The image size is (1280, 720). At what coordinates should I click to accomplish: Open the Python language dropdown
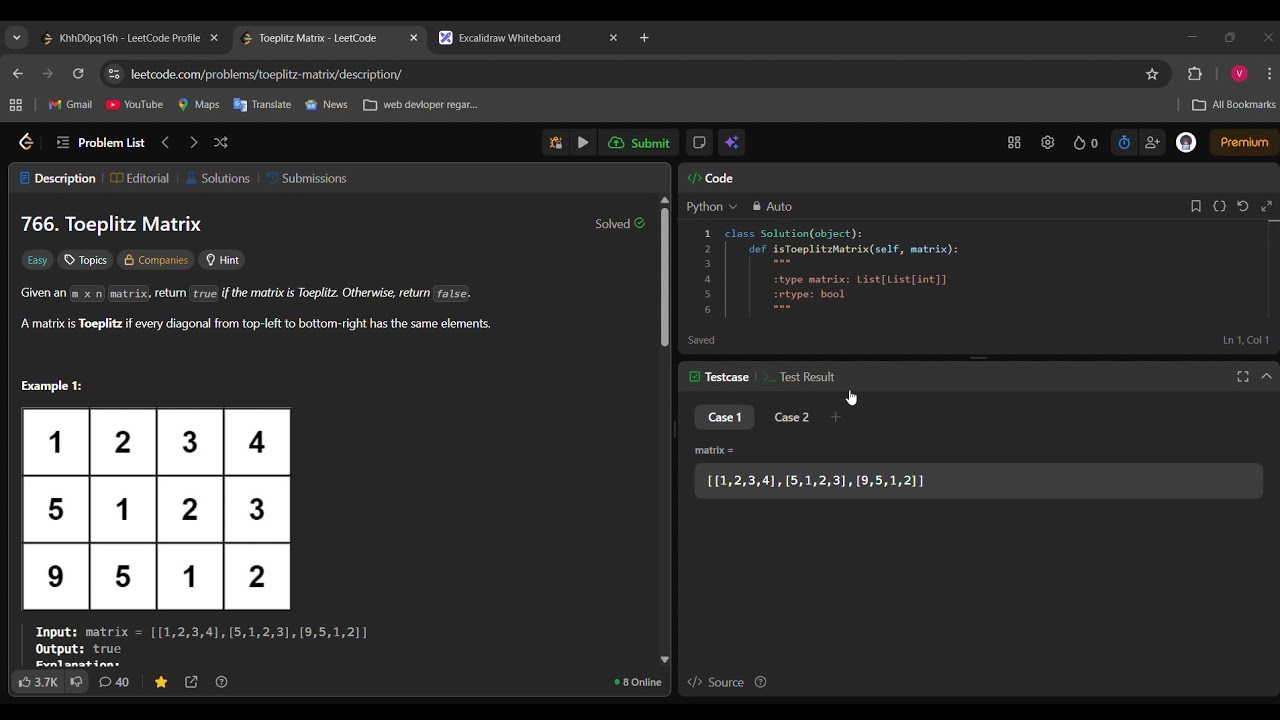click(711, 206)
